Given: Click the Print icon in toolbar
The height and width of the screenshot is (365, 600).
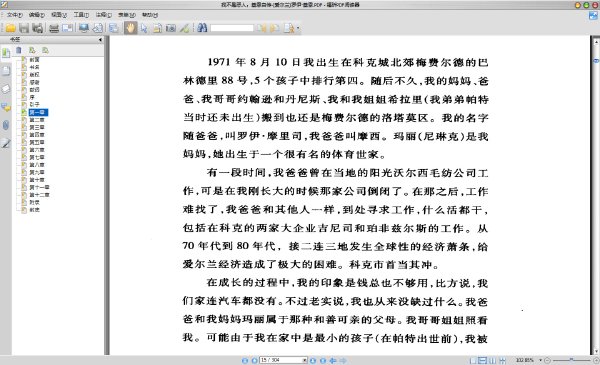Looking at the screenshot, I should pos(54,28).
